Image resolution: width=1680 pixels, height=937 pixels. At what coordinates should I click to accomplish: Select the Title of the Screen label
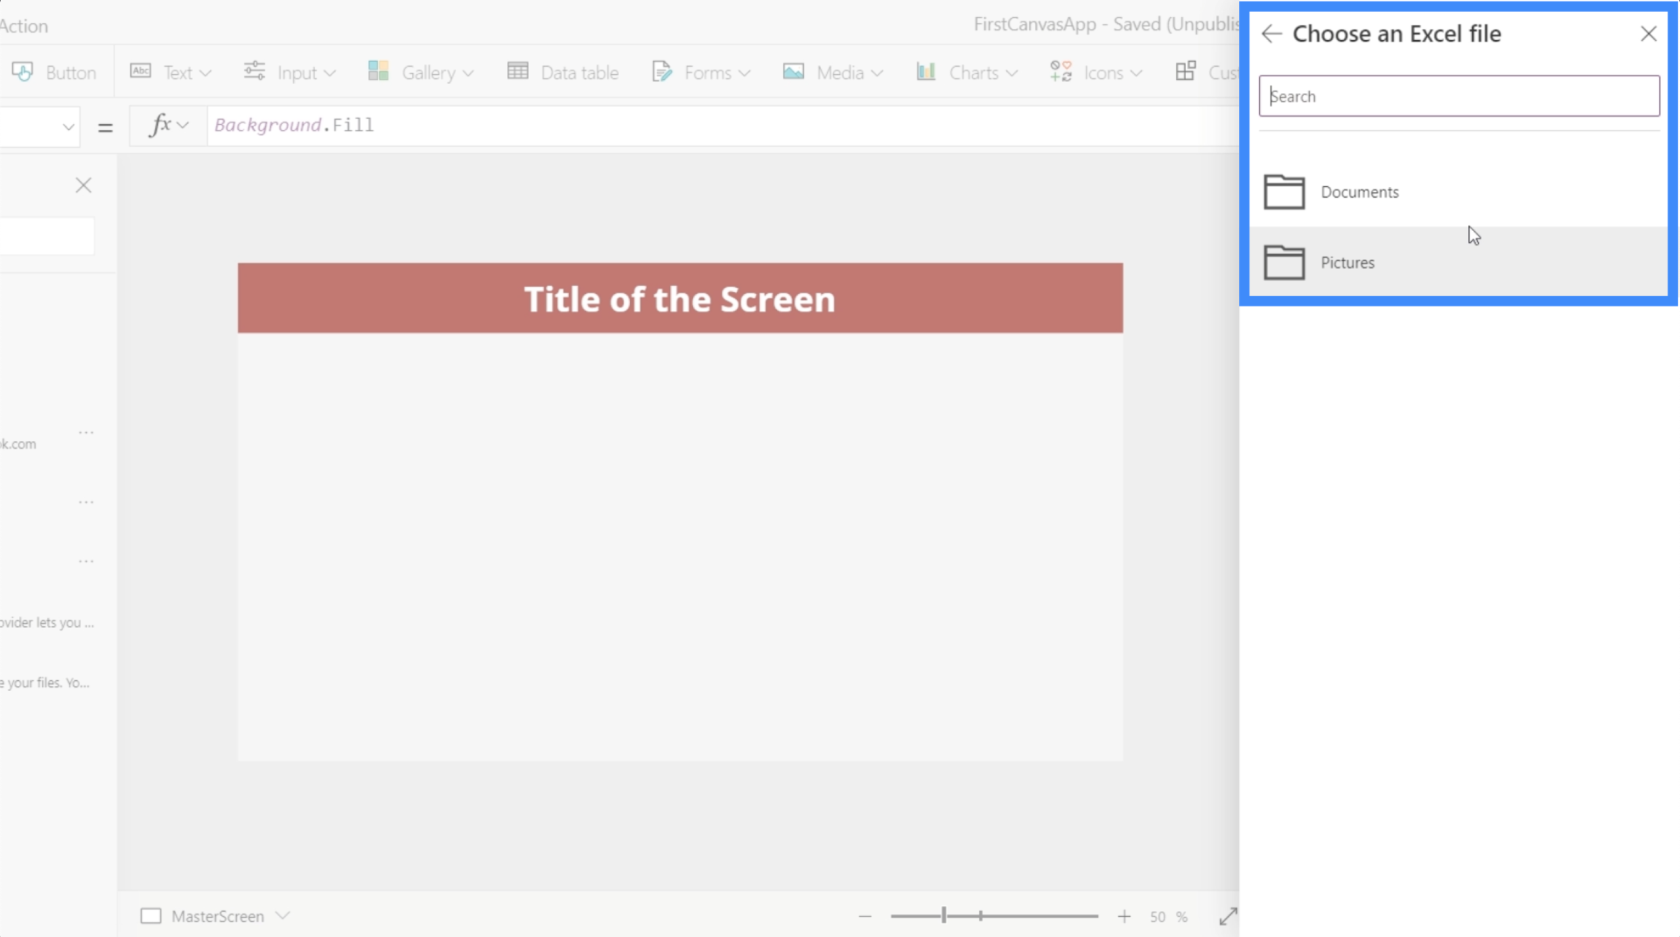680,298
